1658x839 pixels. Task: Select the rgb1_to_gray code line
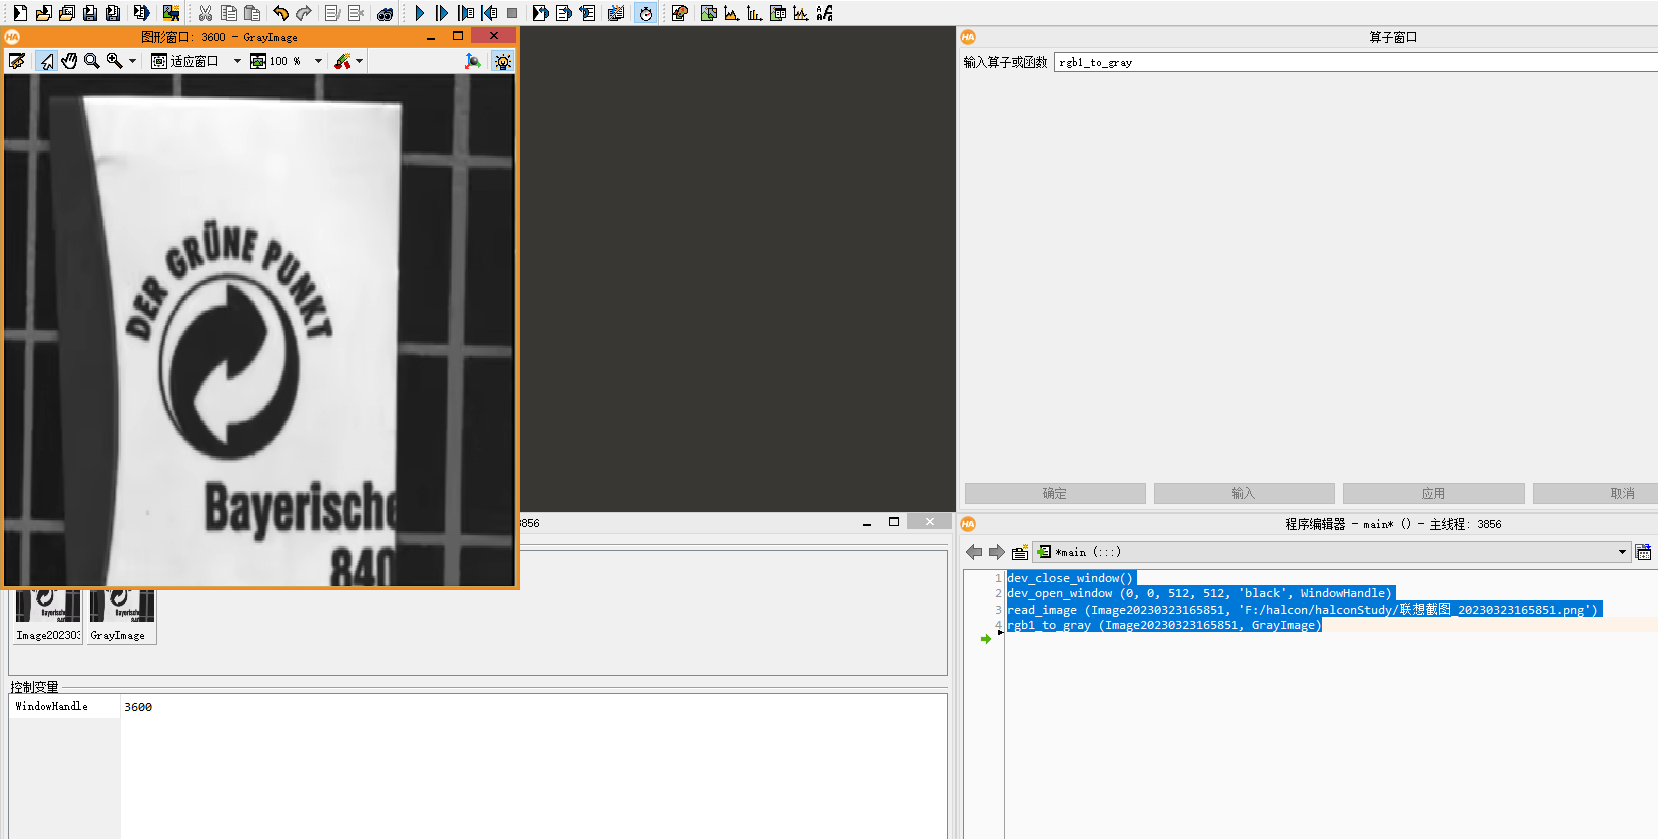[1164, 625]
